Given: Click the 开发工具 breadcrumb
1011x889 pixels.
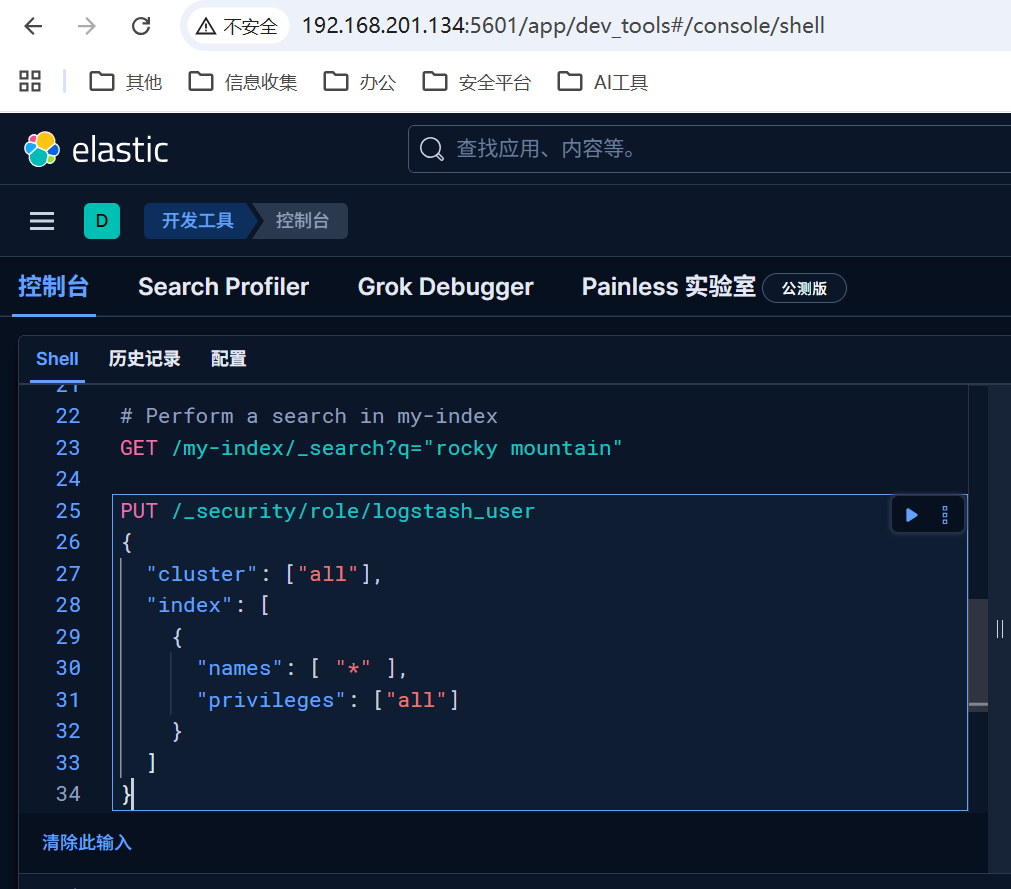Looking at the screenshot, I should point(197,221).
